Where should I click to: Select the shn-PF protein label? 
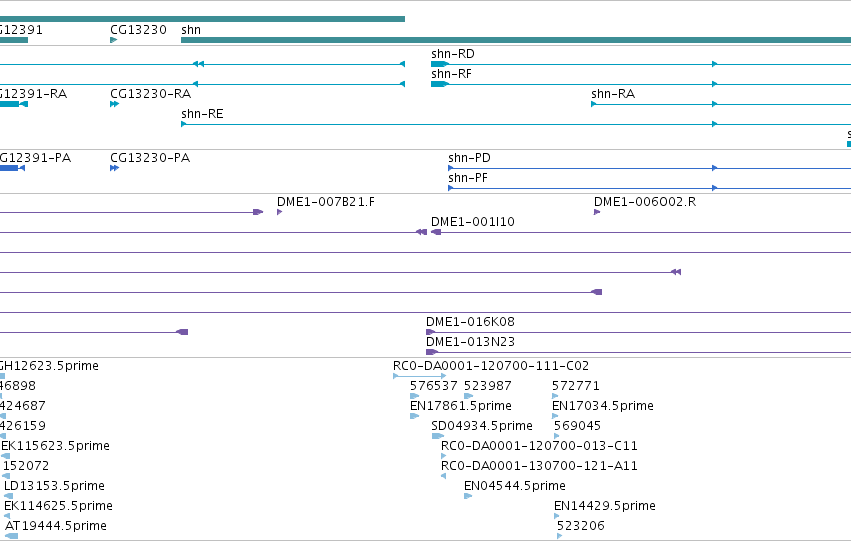tap(468, 178)
